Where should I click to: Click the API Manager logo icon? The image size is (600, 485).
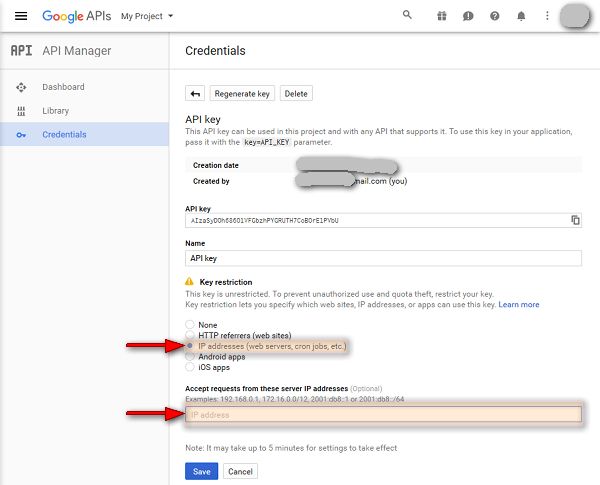click(21, 51)
